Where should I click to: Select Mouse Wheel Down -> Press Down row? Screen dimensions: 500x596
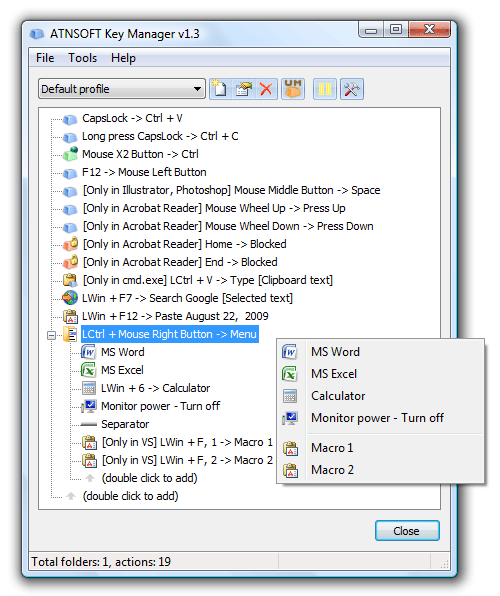point(228,226)
